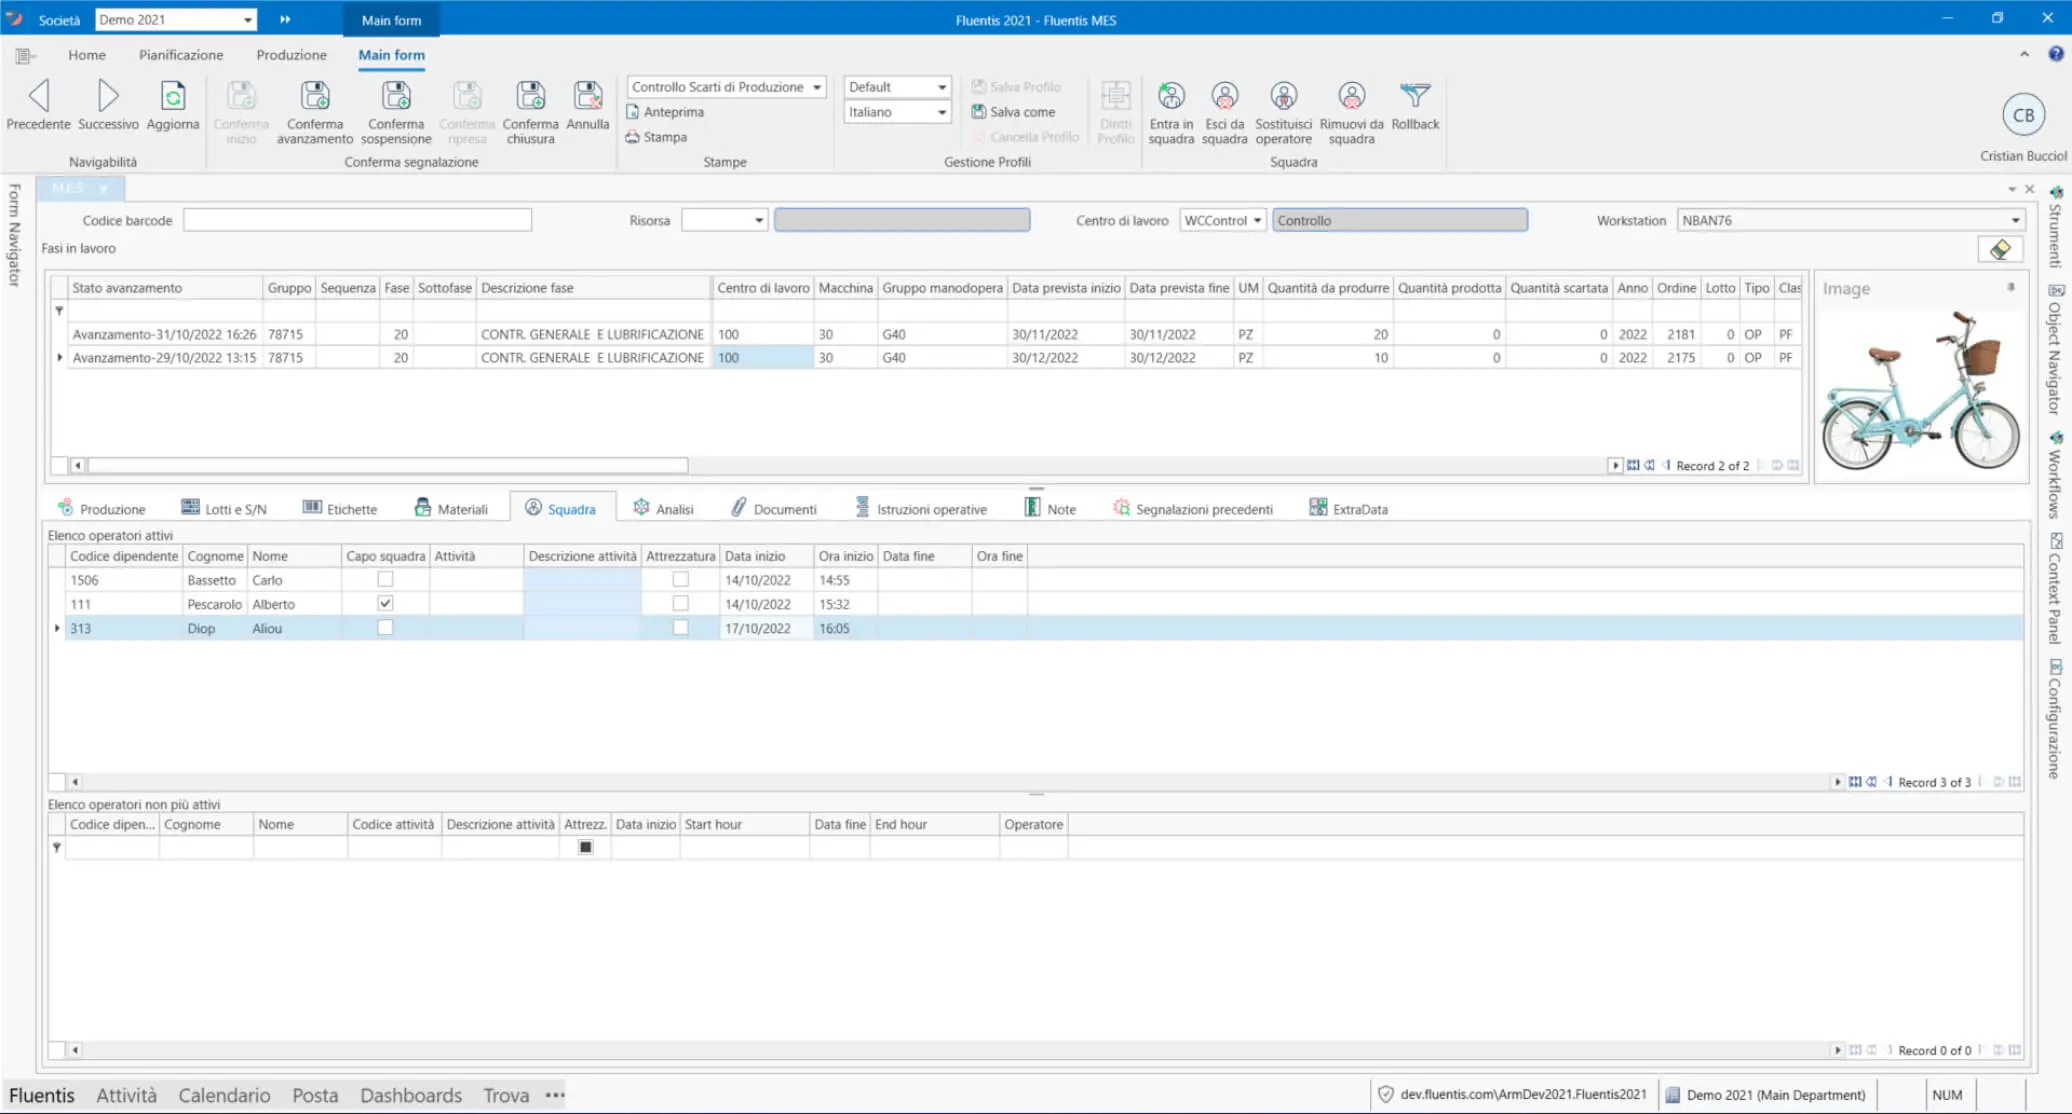Open the Calendario bottom navigation

pyautogui.click(x=224, y=1095)
